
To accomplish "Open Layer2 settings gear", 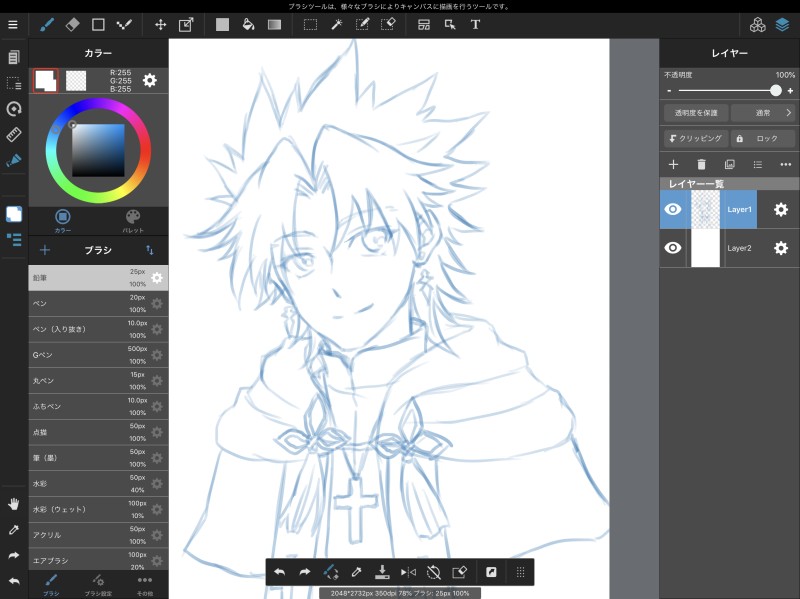I will [x=781, y=248].
